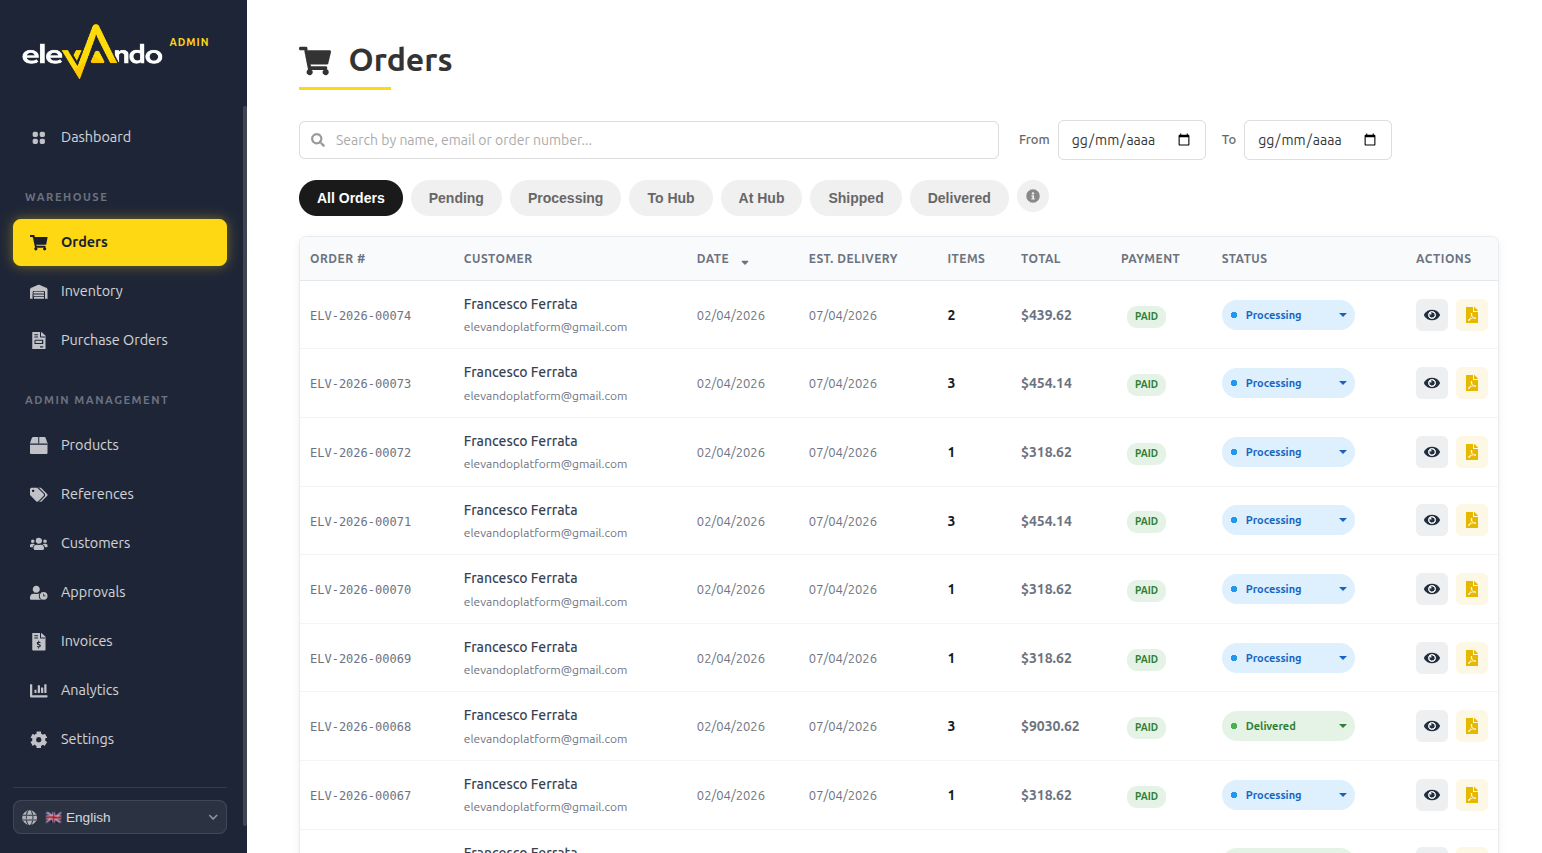Click the To date input
Viewport: 1542px width, 853px height.
click(x=1318, y=140)
